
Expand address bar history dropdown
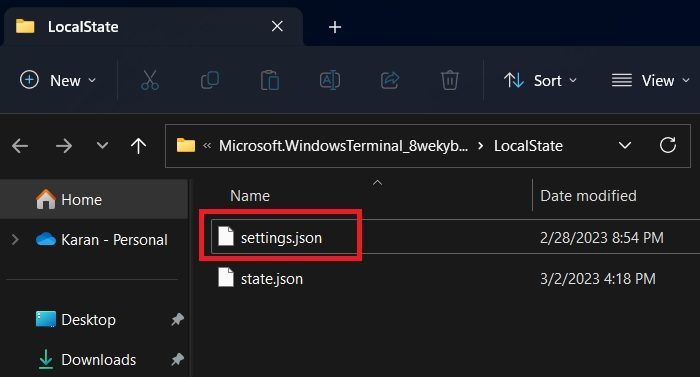point(625,145)
